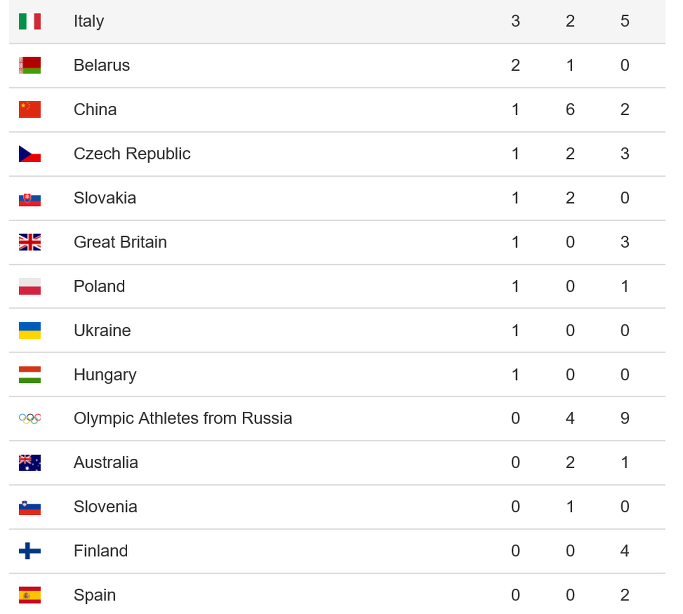
Task: Click the Hungary flag icon
Action: pyautogui.click(x=30, y=374)
